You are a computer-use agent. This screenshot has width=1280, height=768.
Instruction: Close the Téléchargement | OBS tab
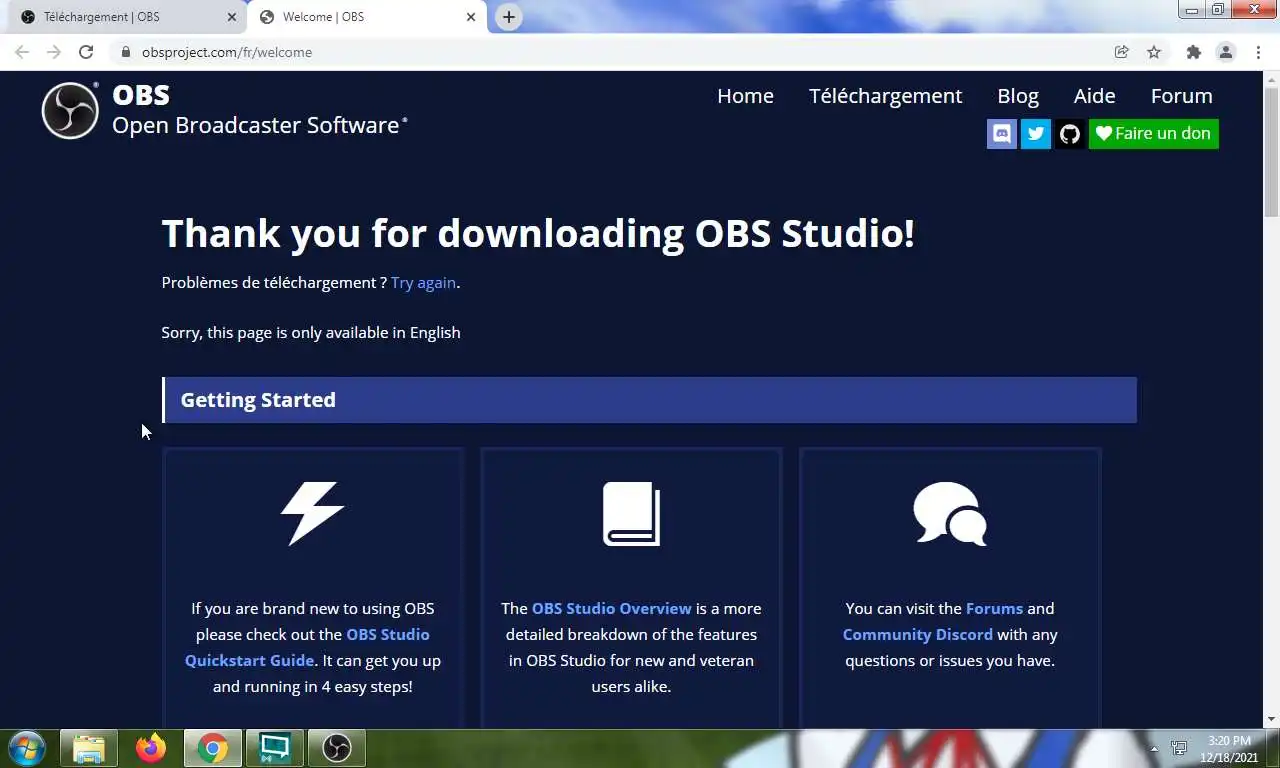click(x=232, y=17)
